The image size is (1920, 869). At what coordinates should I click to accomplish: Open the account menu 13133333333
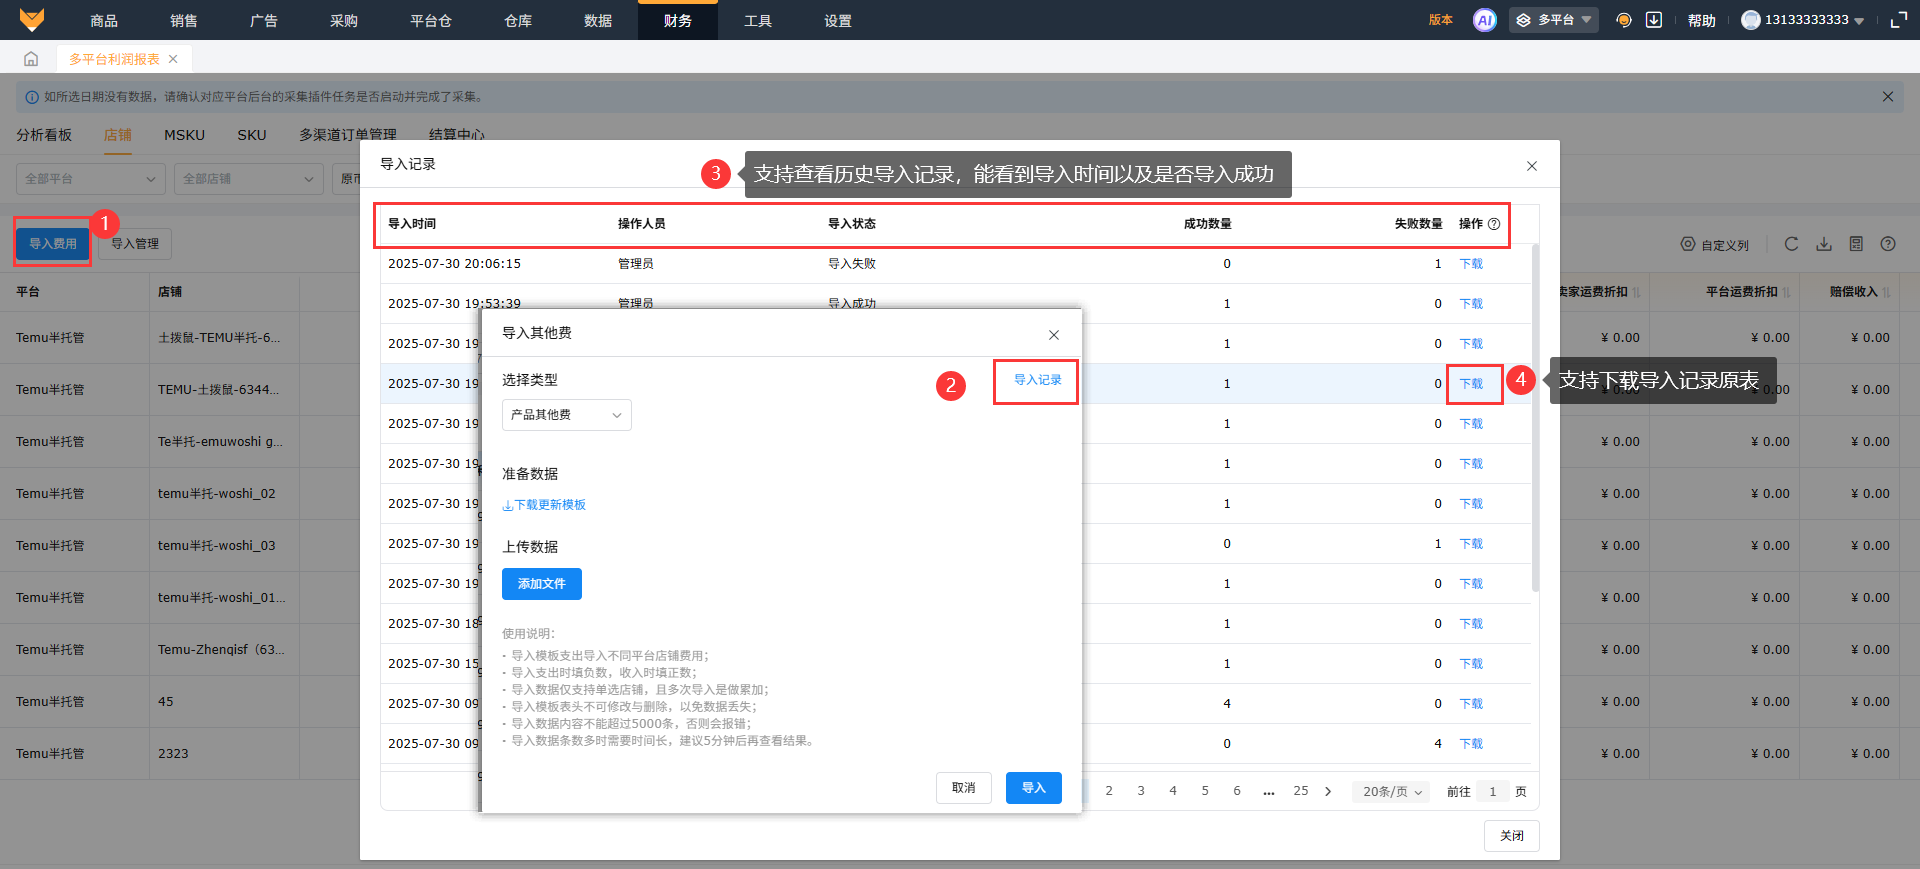[1802, 20]
